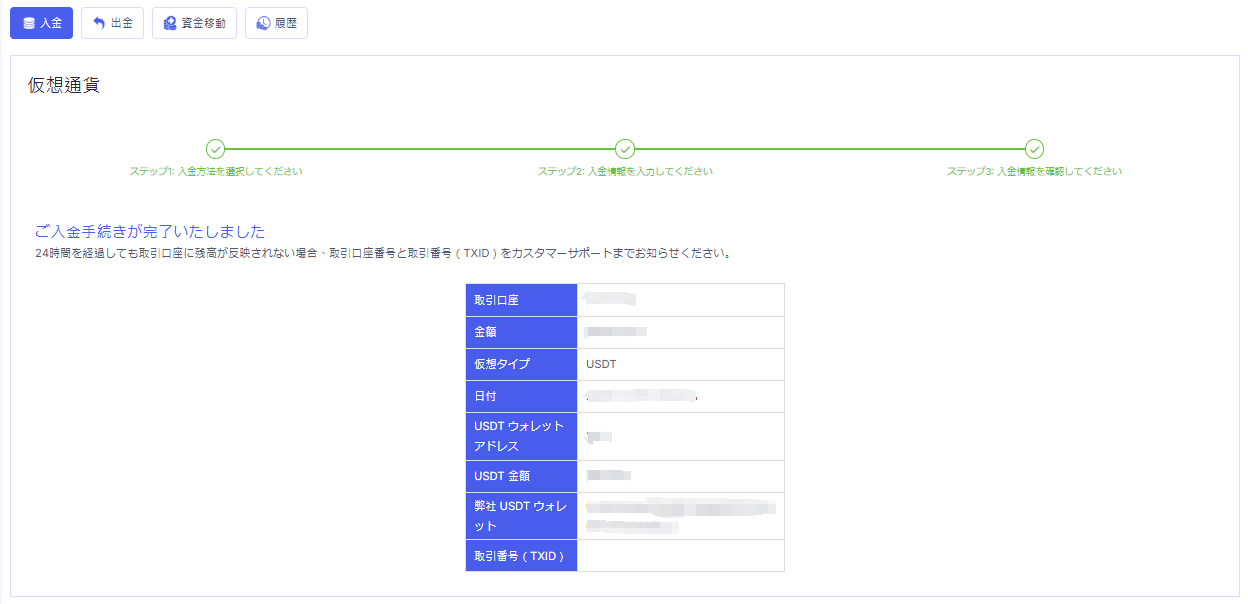Click the 仮想通貨 page heading
The width and height of the screenshot is (1248, 604).
coord(64,85)
